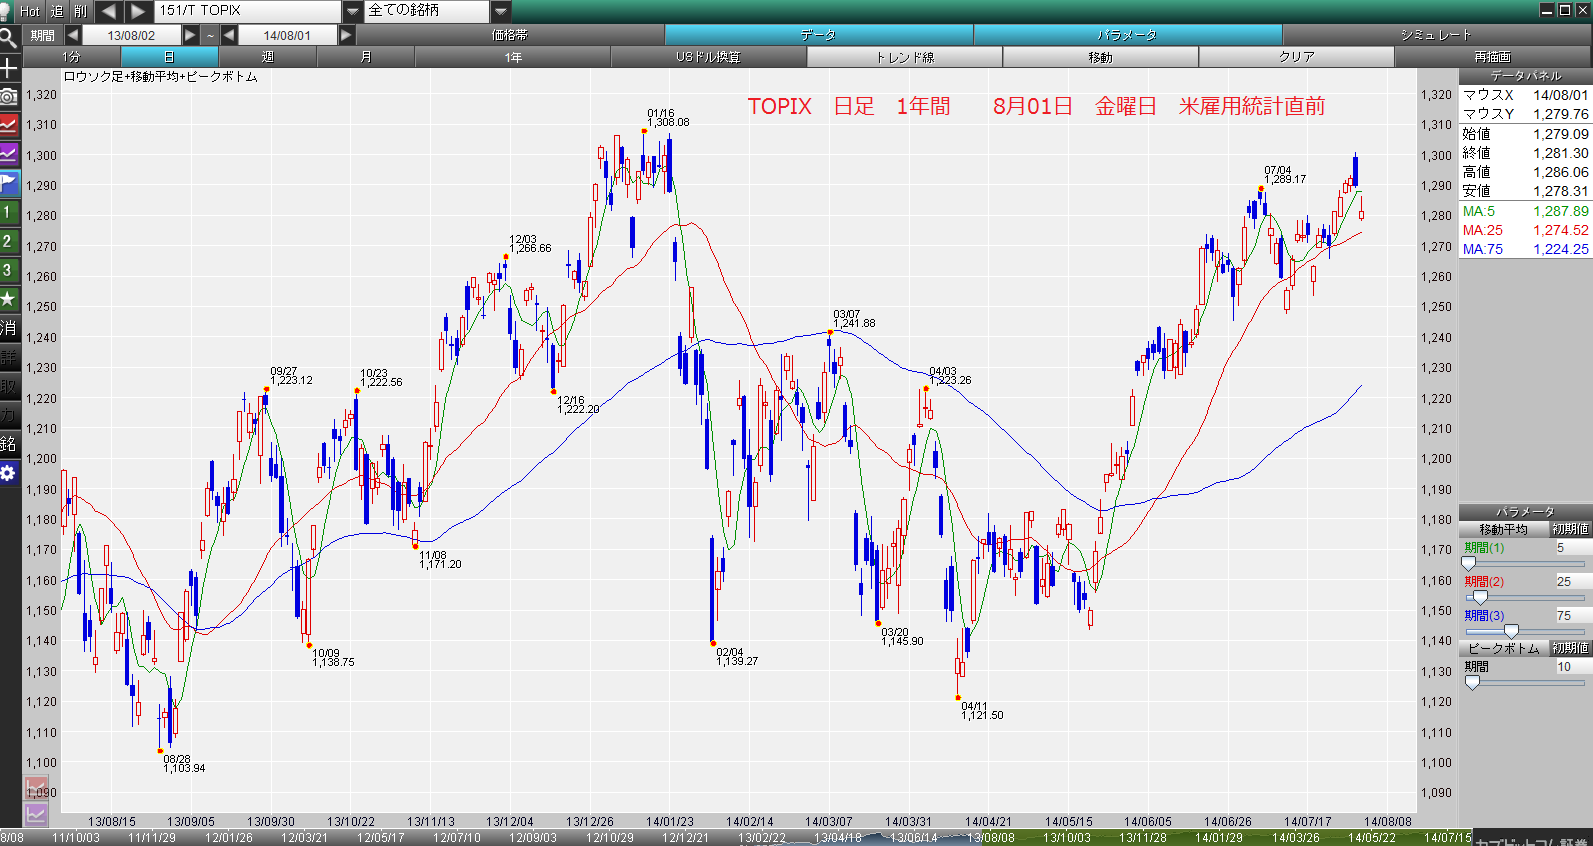Screen dimensions: 1593x846
Task: Switch to 日 daily timeframe tab
Action: click(x=169, y=57)
